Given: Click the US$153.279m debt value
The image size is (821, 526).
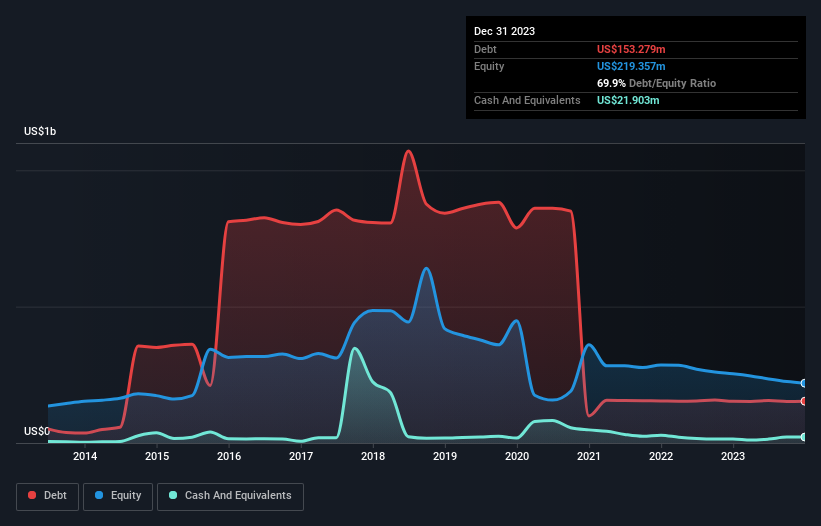Looking at the screenshot, I should [631, 49].
